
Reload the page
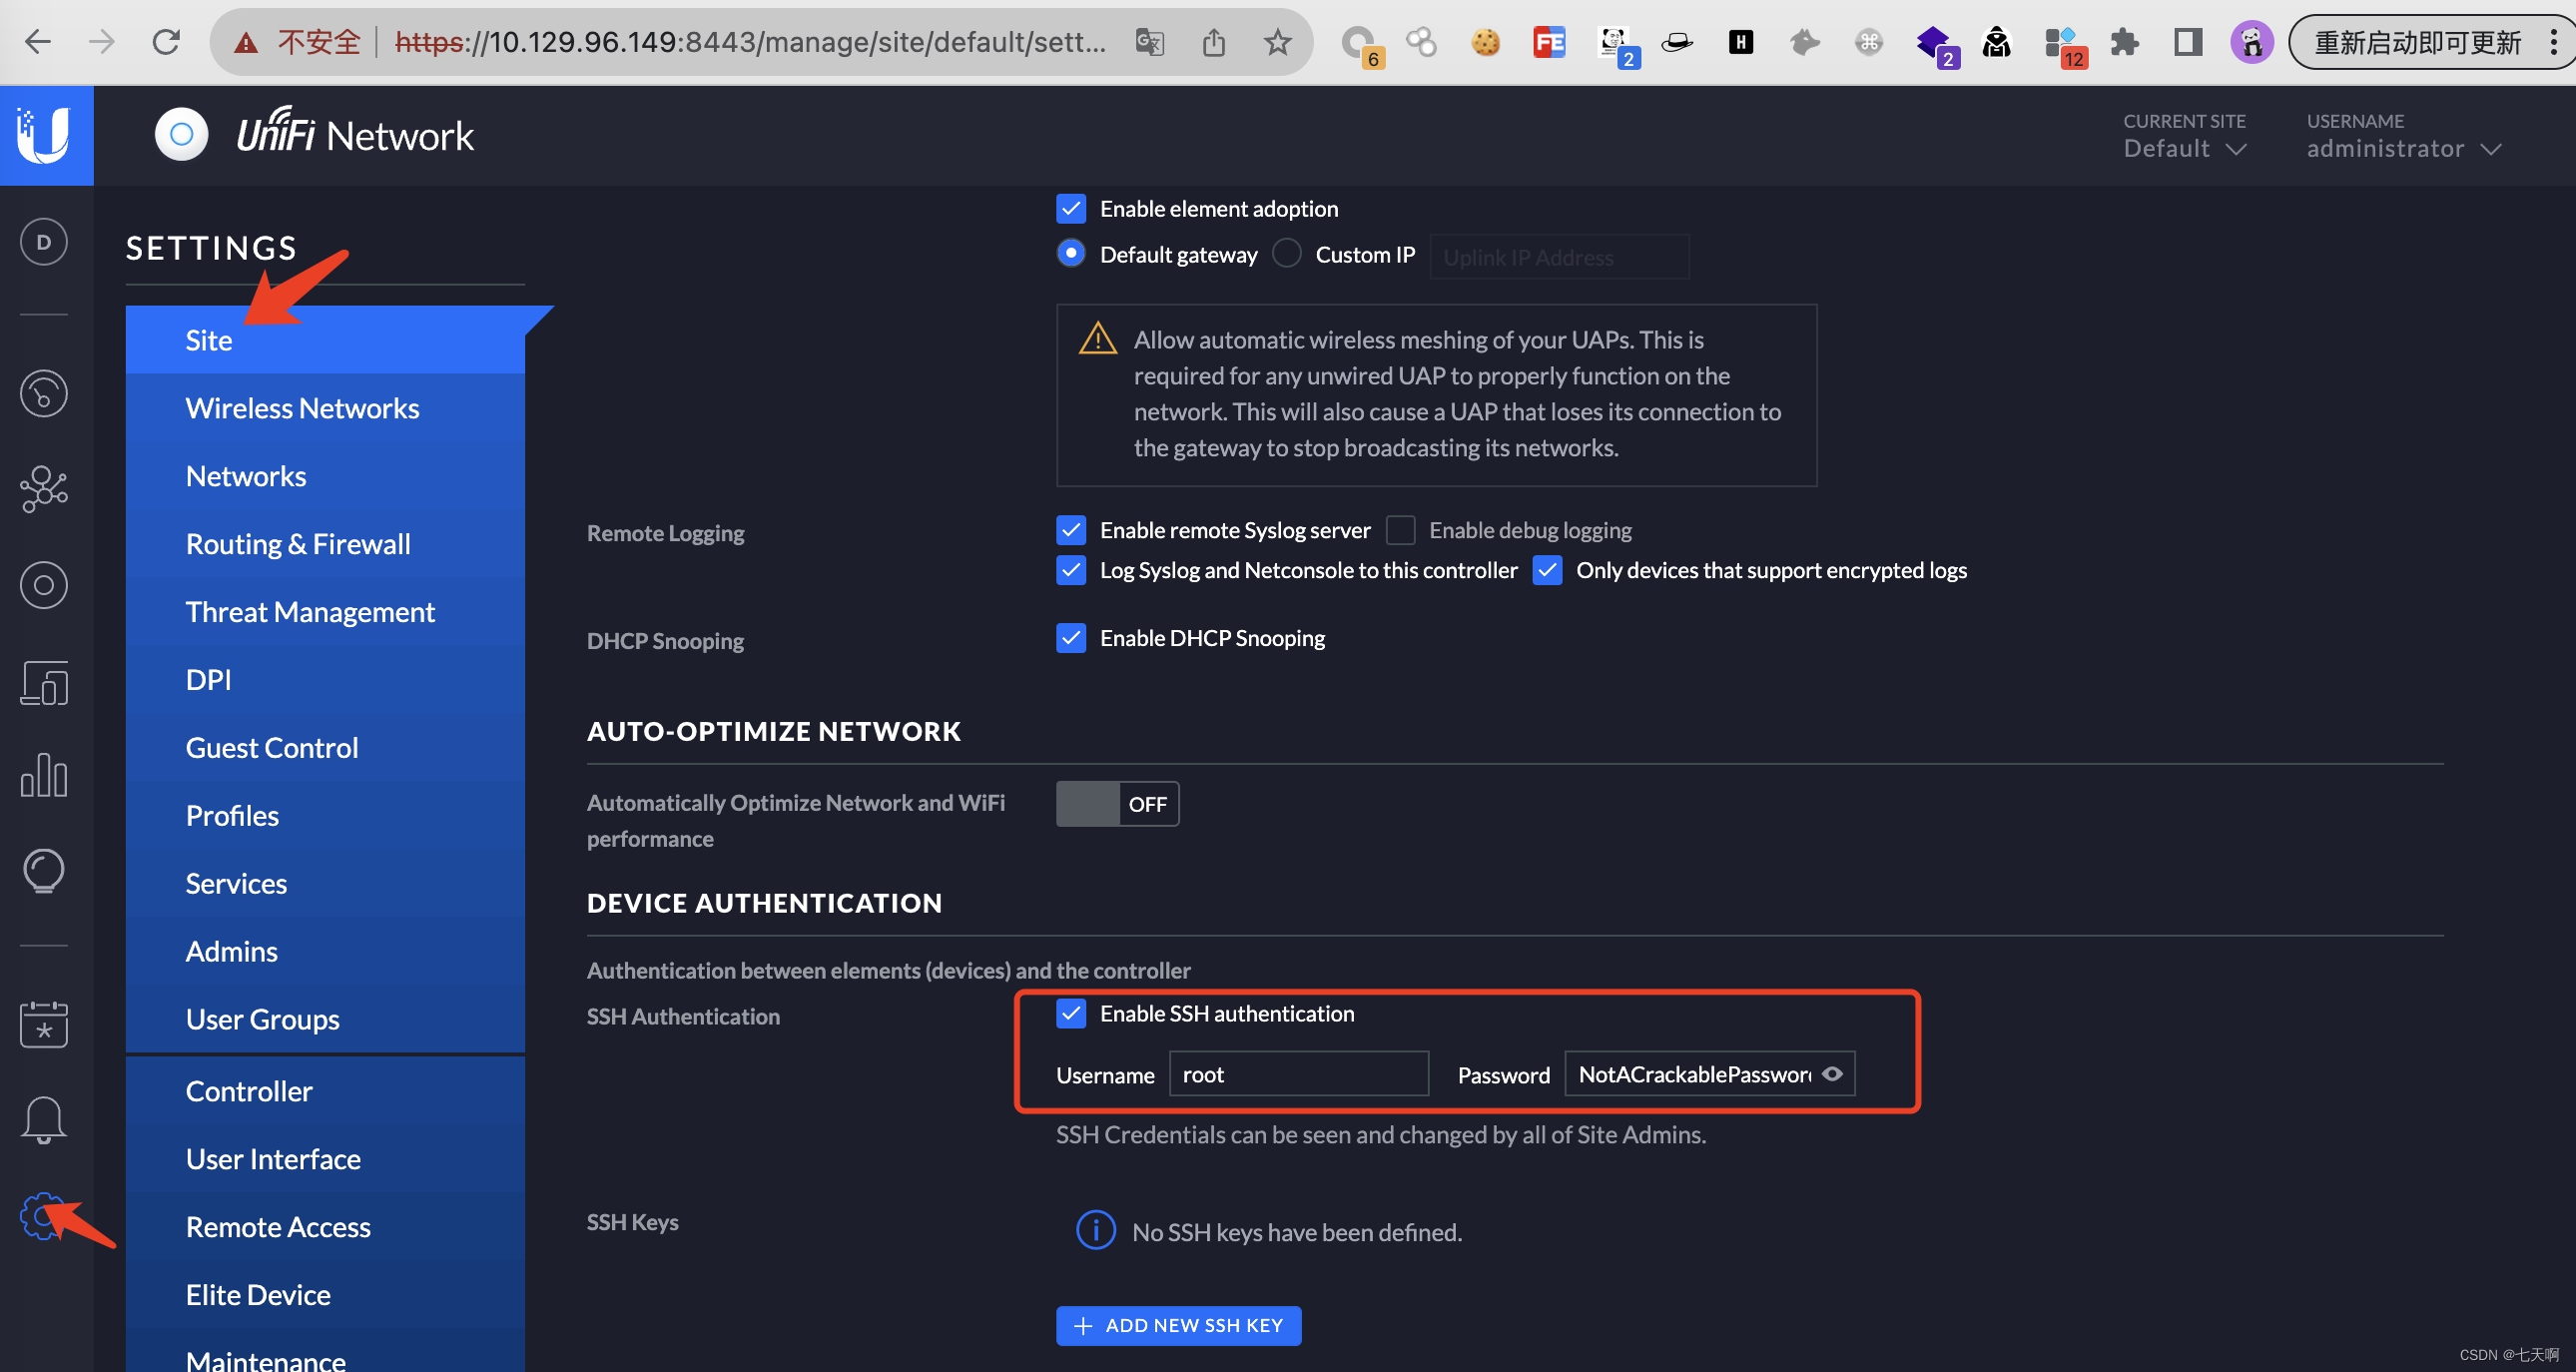tap(166, 42)
